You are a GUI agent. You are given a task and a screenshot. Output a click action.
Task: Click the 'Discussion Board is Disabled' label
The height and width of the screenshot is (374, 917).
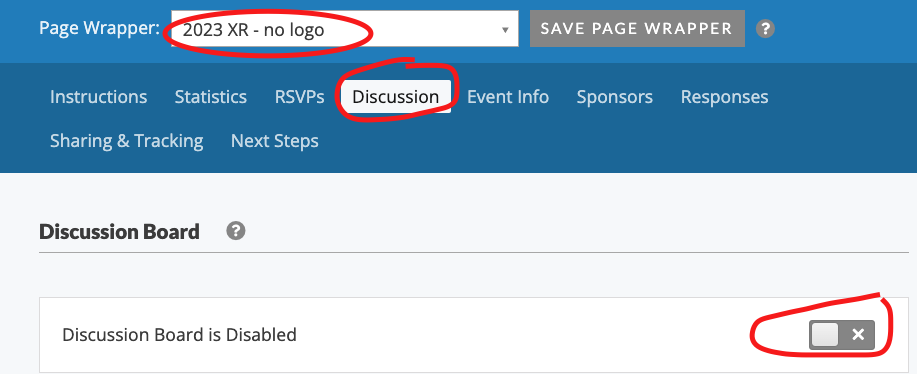point(179,335)
